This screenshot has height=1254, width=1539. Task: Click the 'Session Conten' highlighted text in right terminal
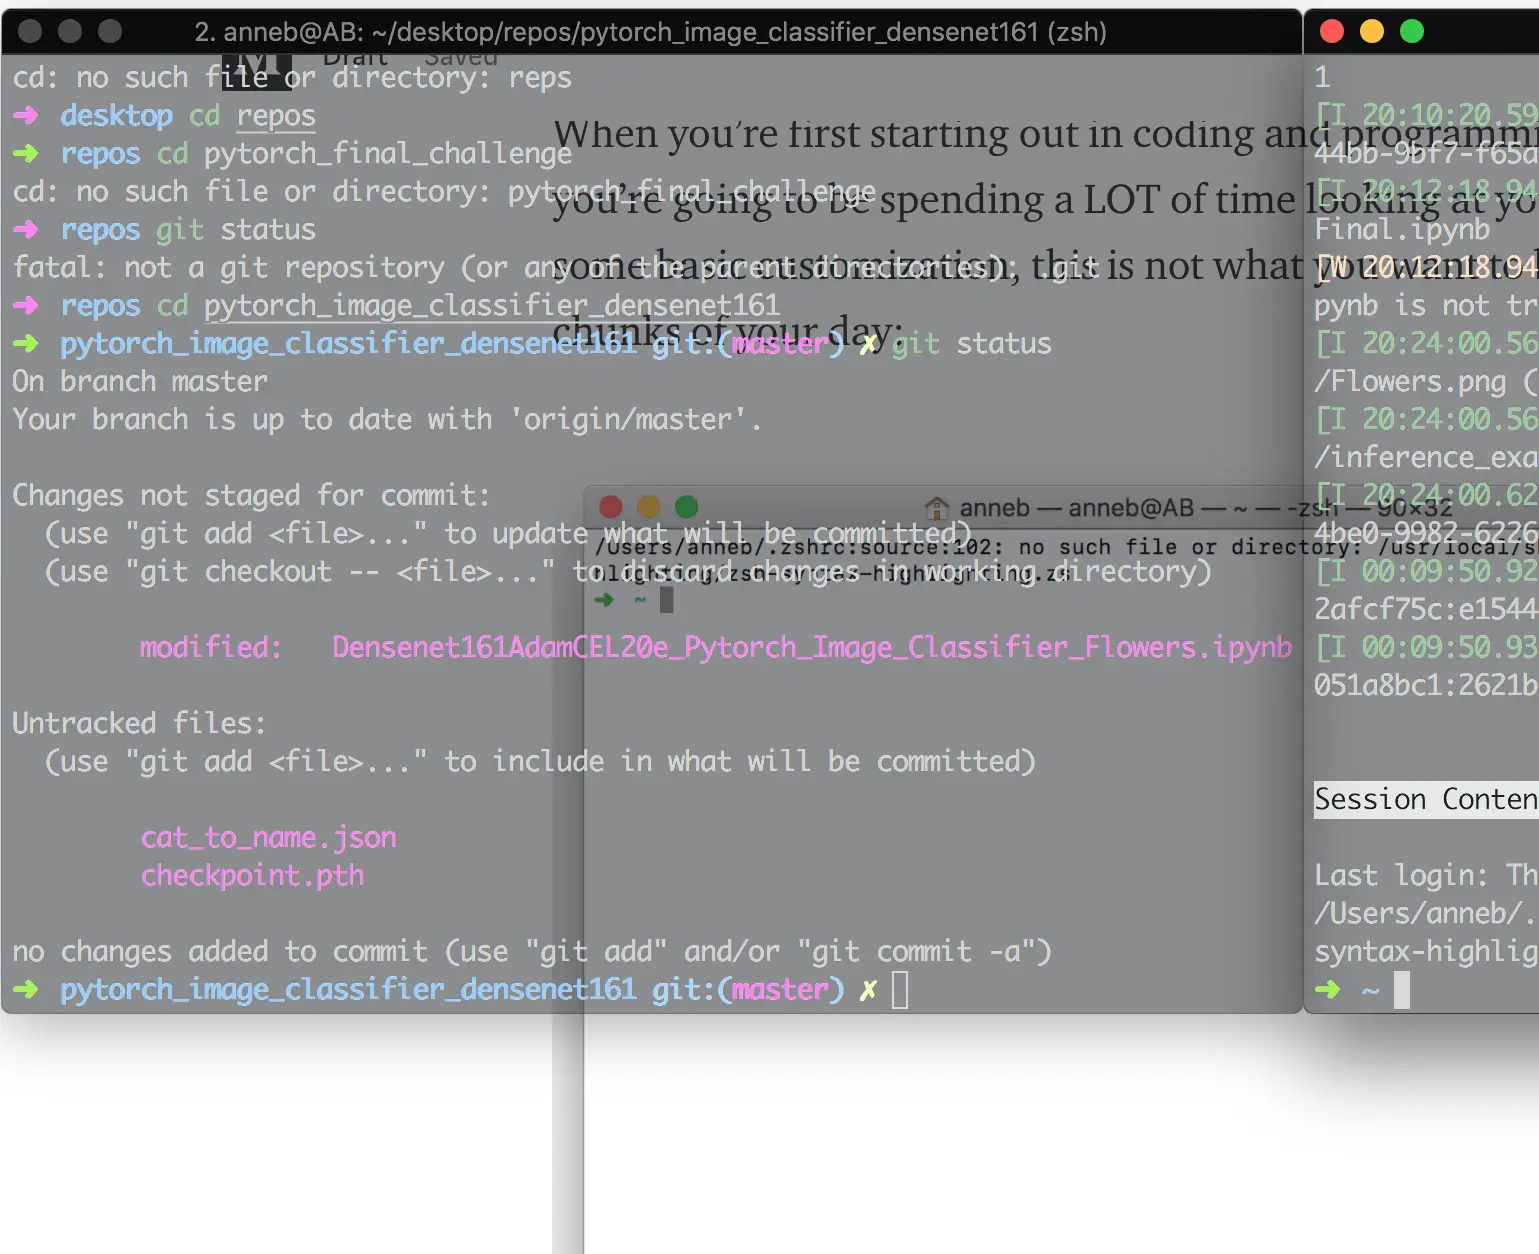pos(1426,799)
